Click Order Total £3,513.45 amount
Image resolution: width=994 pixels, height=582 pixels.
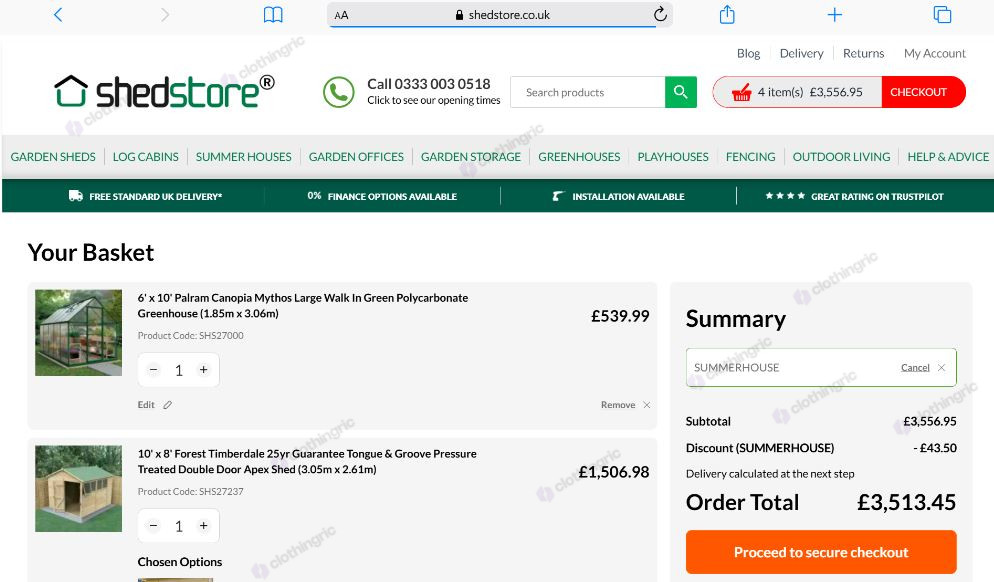pos(907,502)
